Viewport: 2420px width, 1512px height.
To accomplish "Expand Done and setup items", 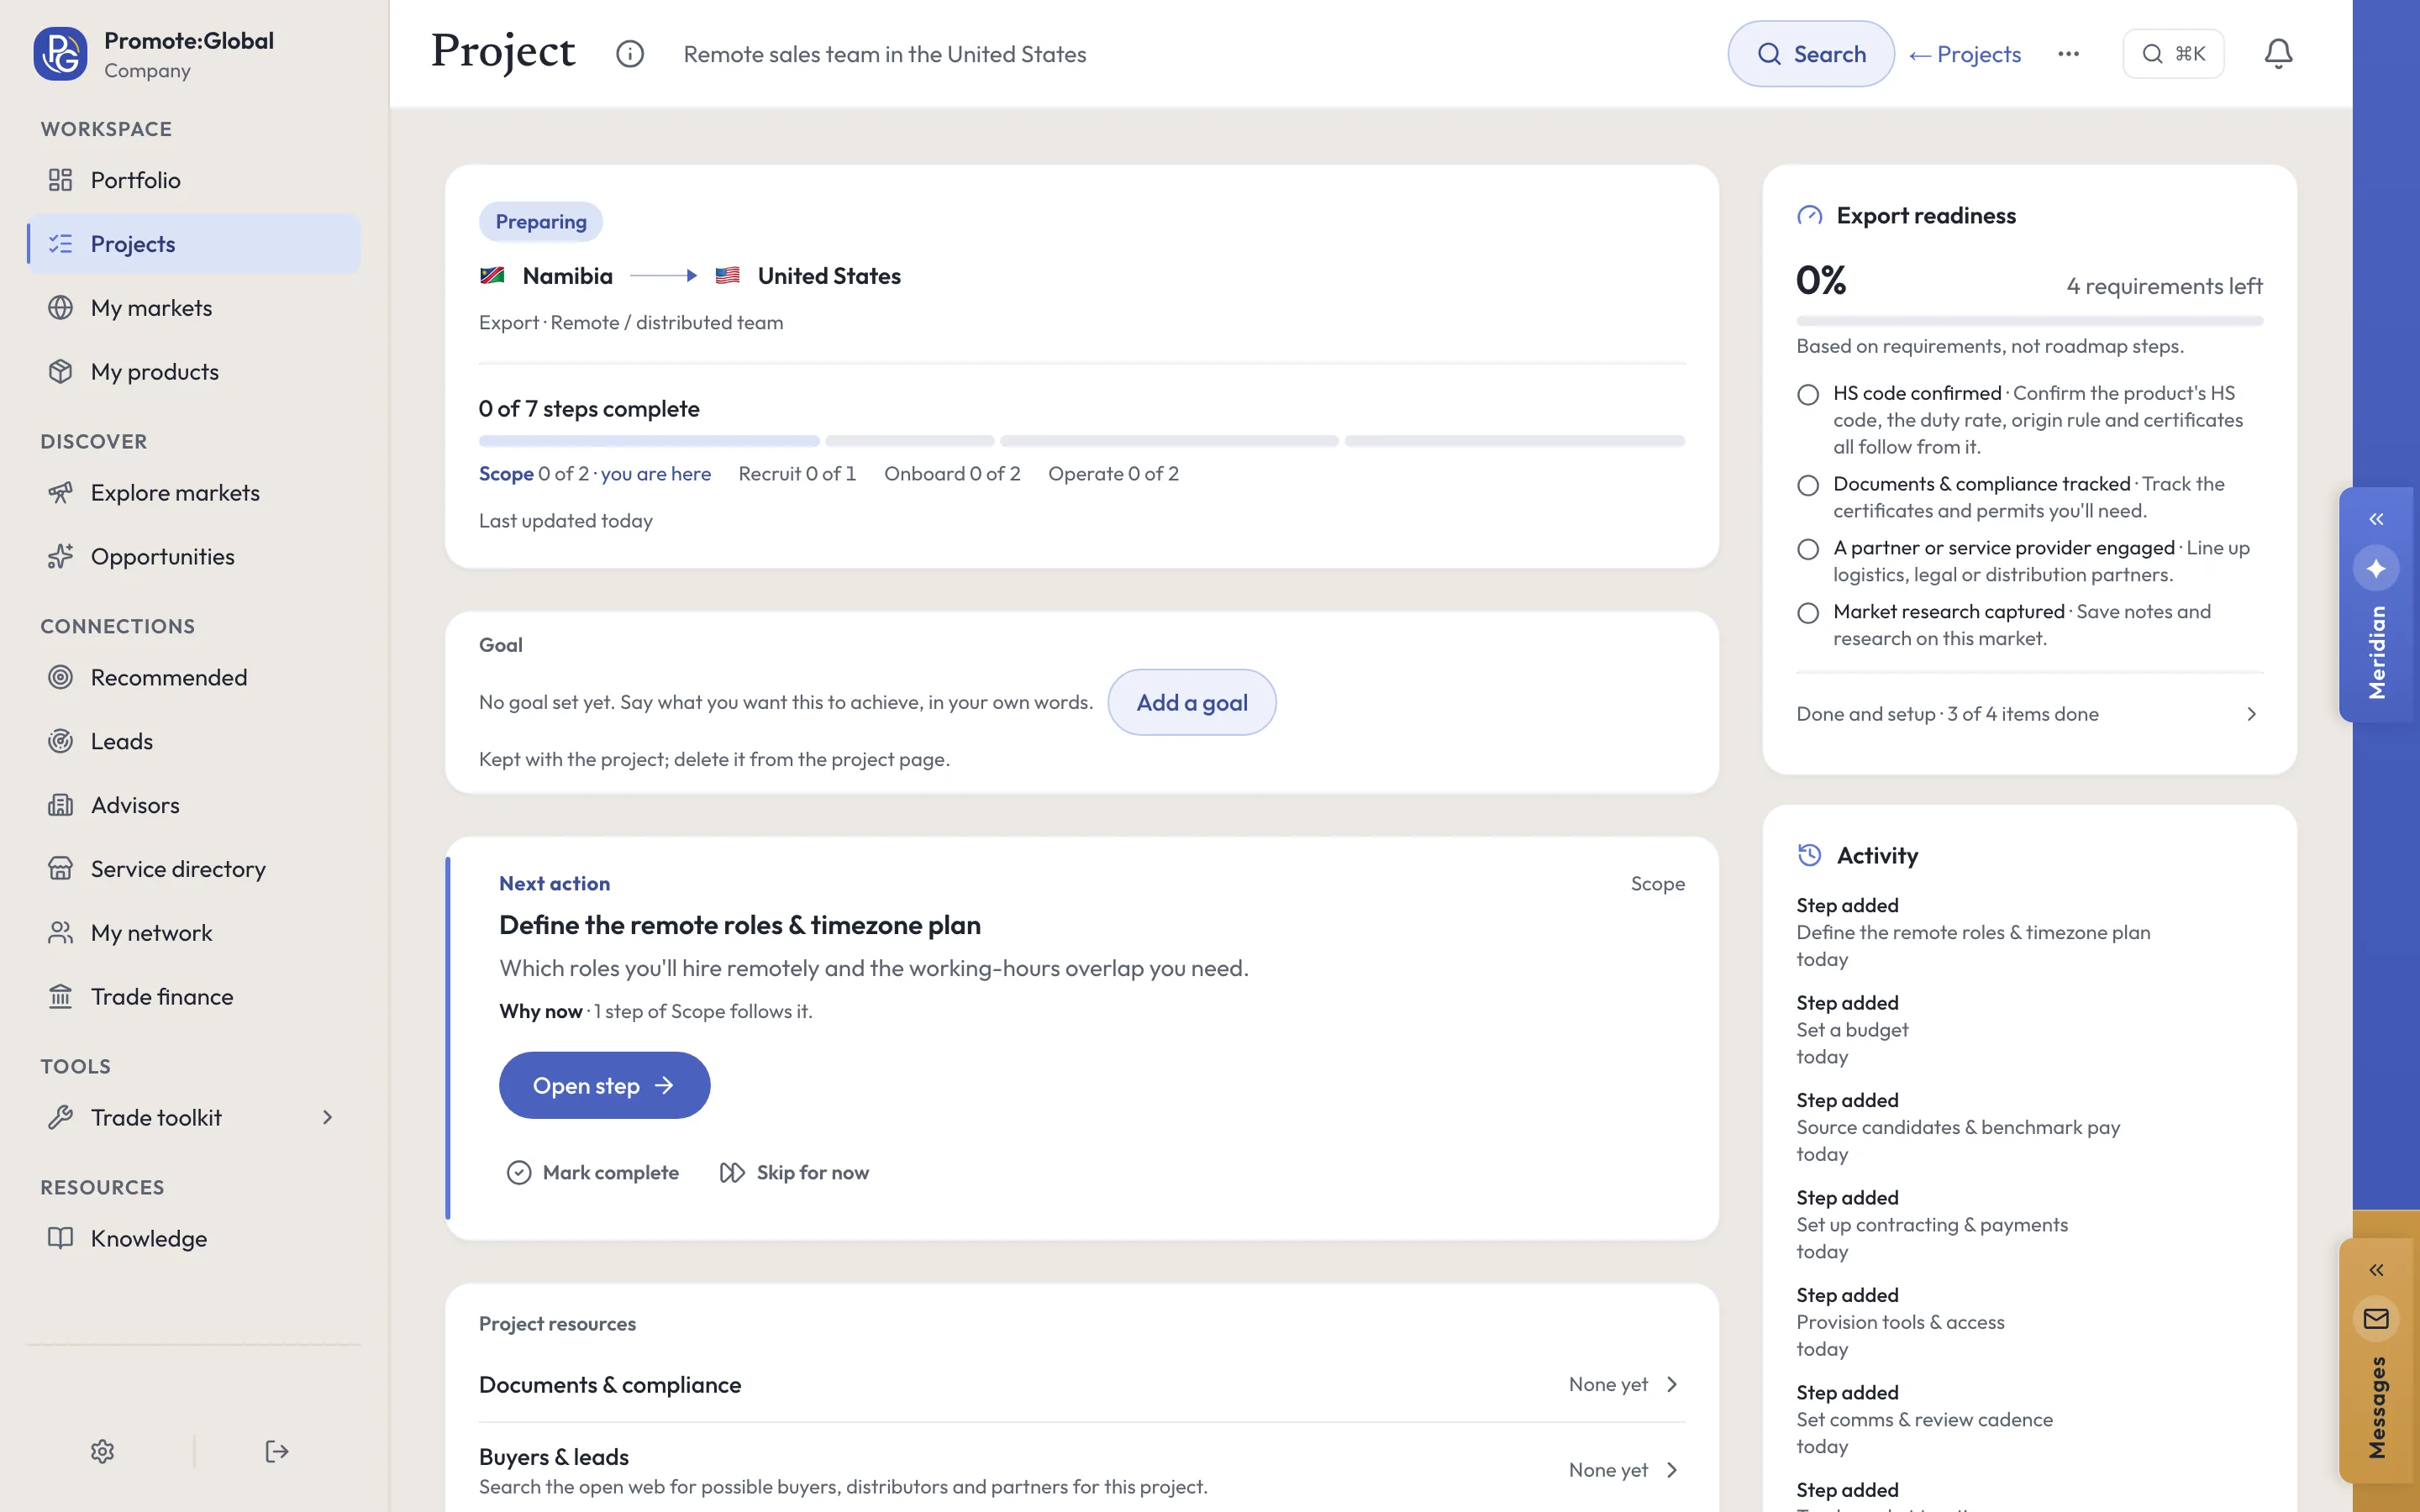I will coord(2029,714).
